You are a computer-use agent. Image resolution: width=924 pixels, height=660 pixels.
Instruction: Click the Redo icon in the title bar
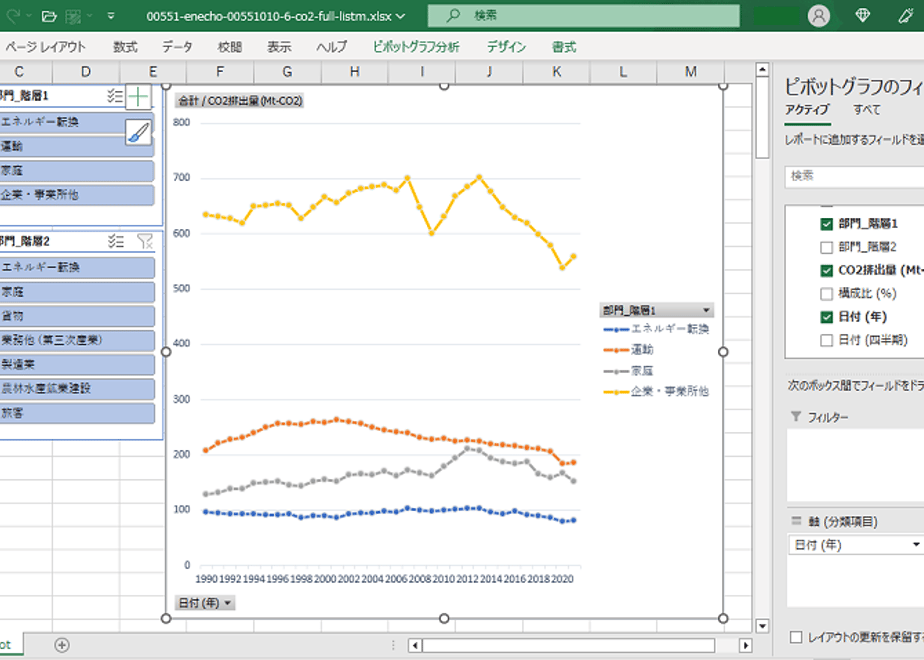coord(12,16)
